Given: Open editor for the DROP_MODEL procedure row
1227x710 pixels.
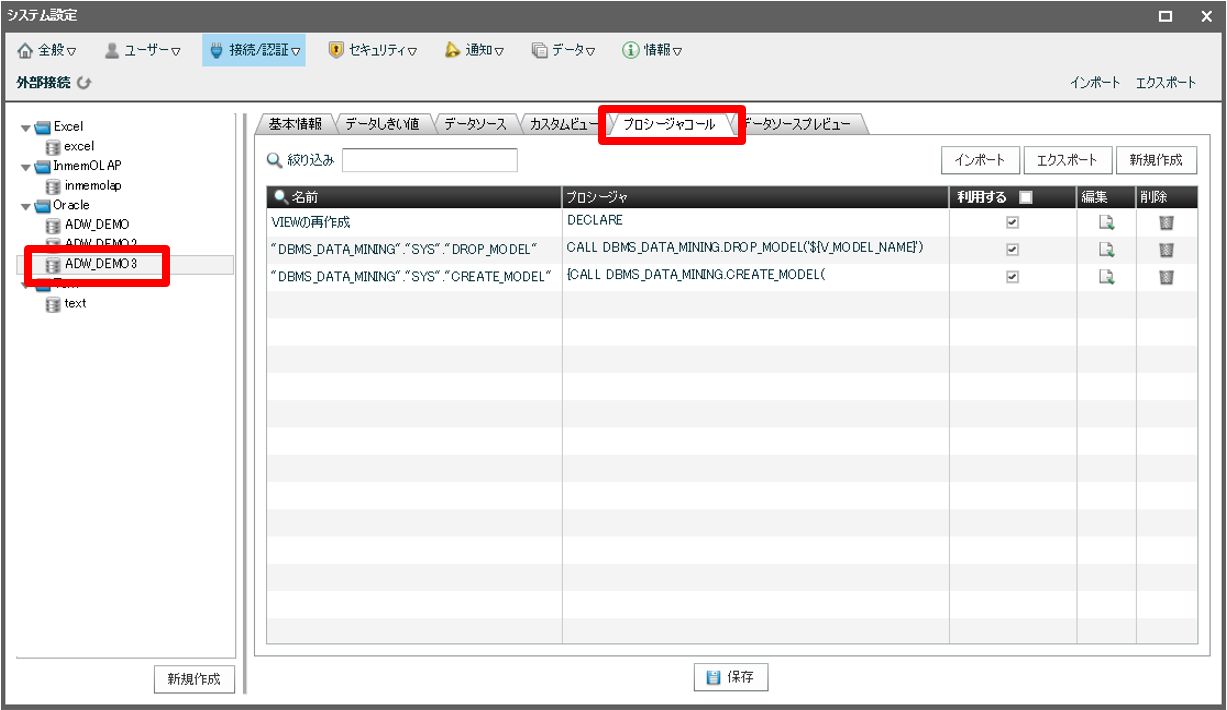Looking at the screenshot, I should click(x=1106, y=250).
